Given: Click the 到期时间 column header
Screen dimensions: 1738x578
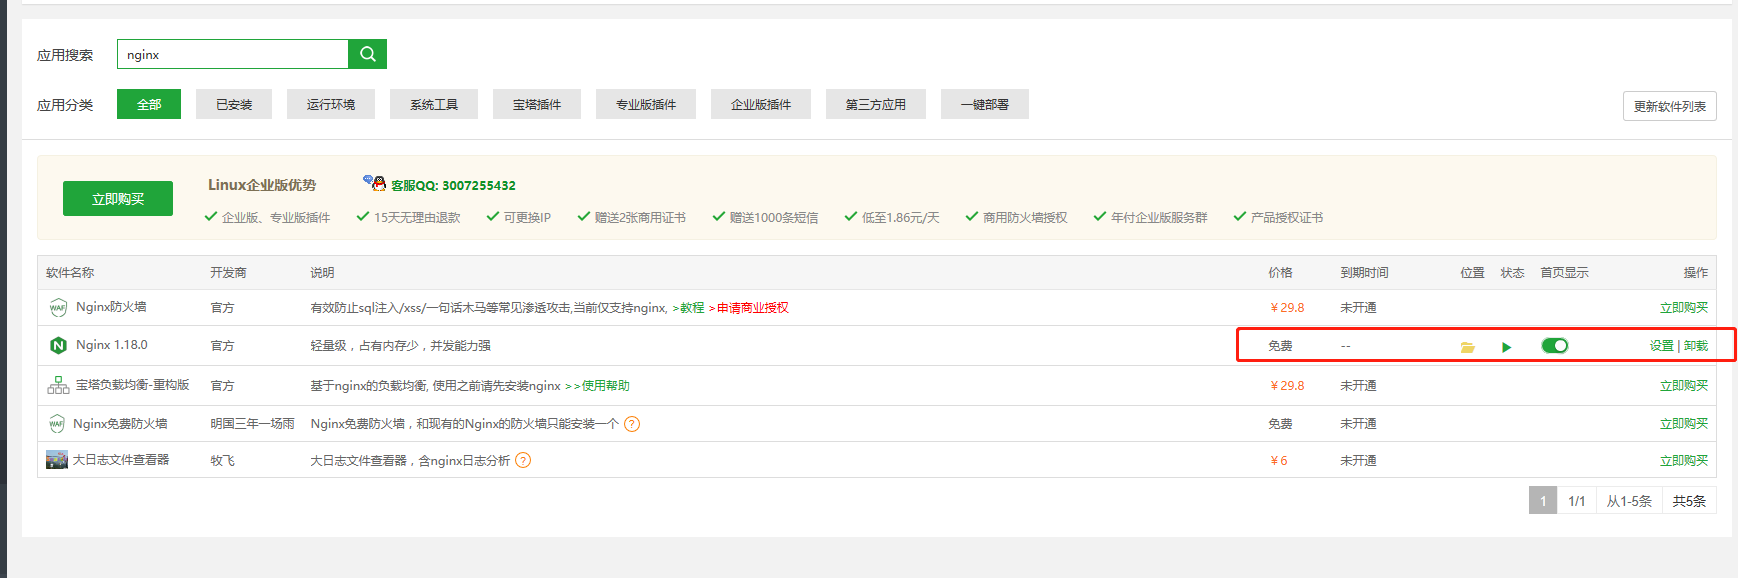Looking at the screenshot, I should click(x=1364, y=272).
